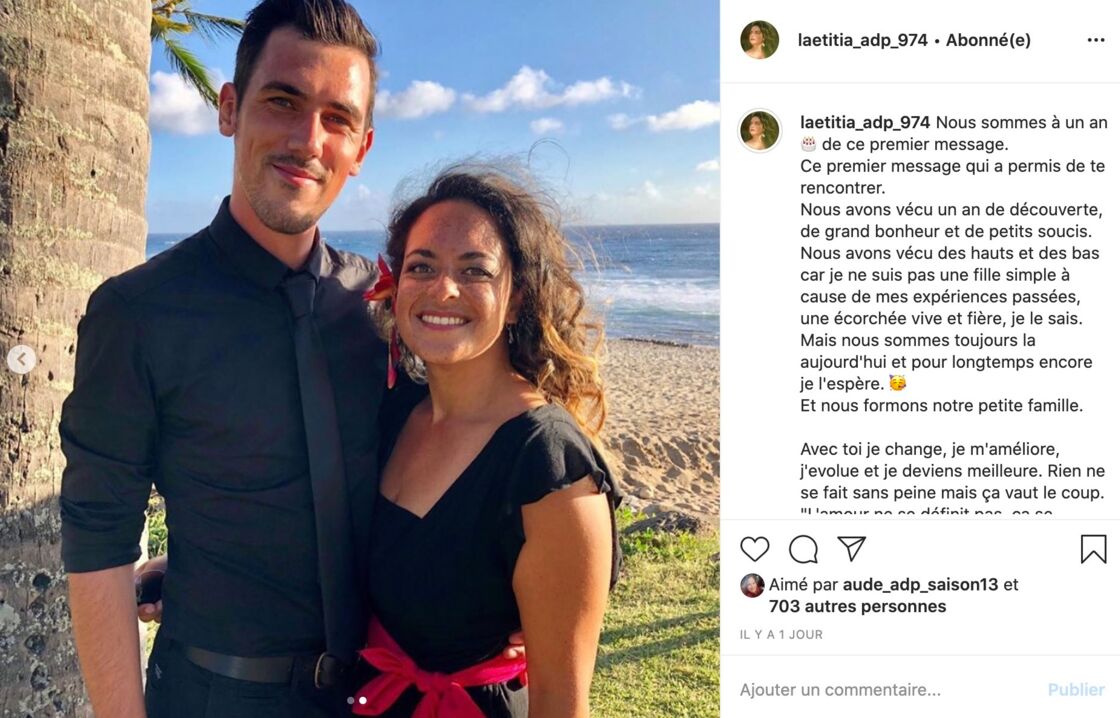
Task: Click the couple photo on the beach
Action: pos(360,359)
